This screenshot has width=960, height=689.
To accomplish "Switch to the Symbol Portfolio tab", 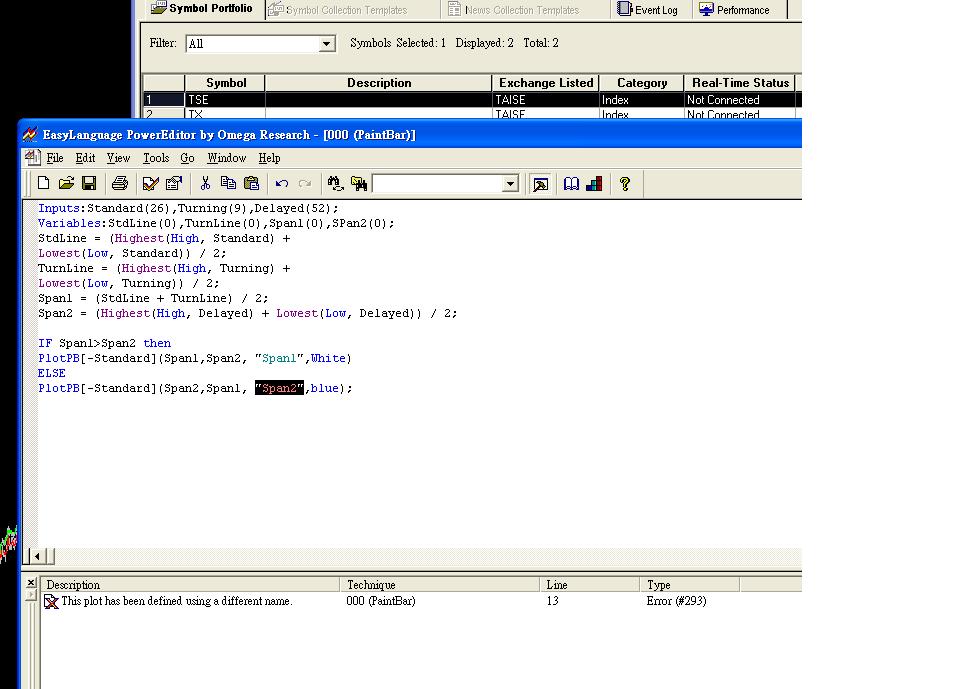I will 203,9.
